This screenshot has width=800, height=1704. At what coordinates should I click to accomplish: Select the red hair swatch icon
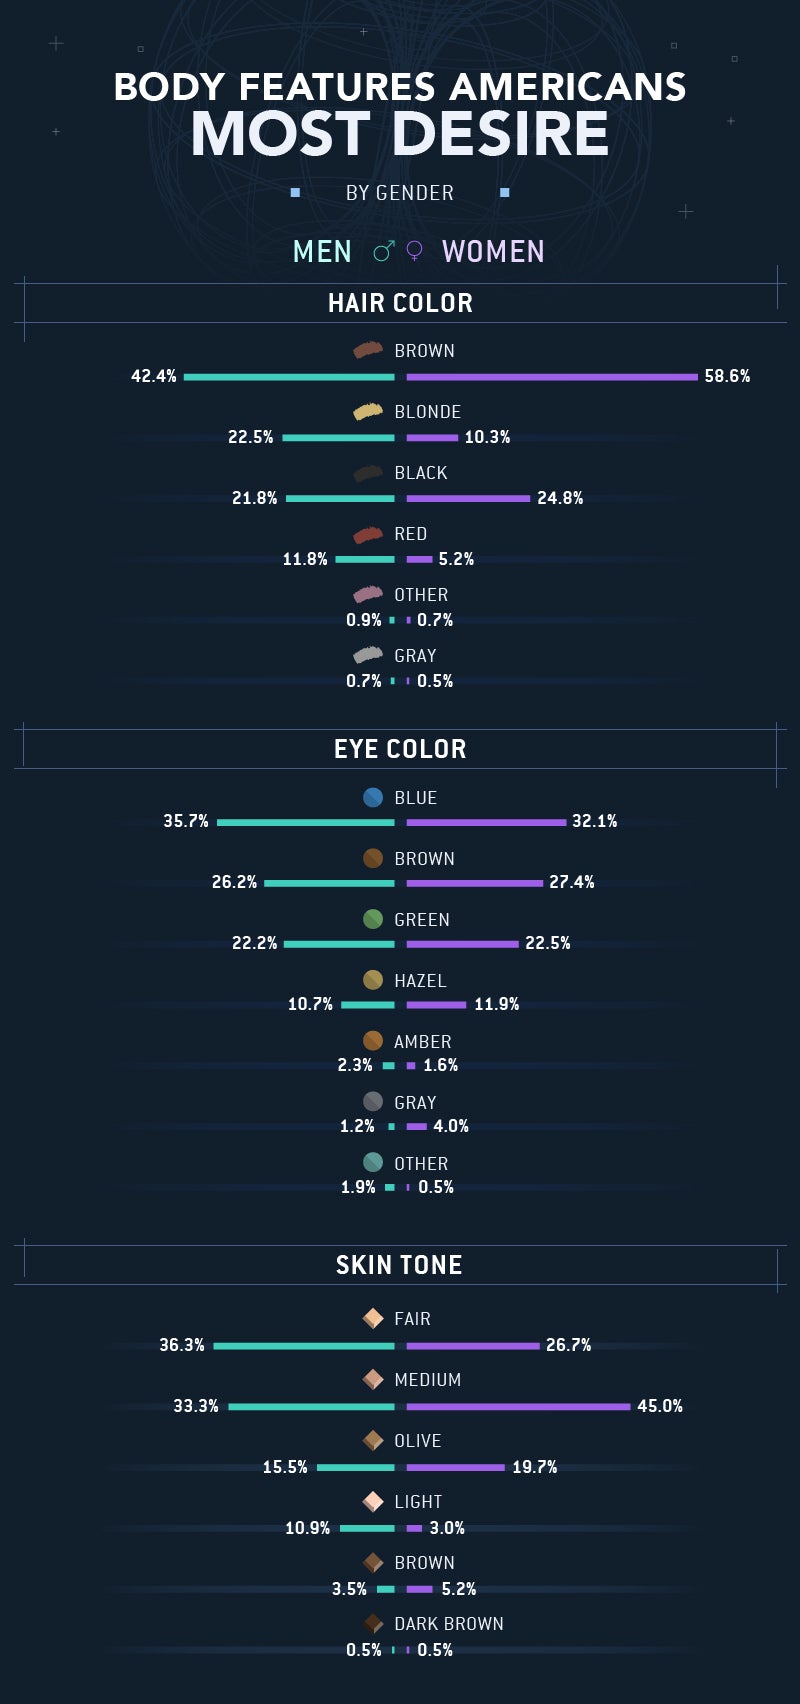point(368,533)
